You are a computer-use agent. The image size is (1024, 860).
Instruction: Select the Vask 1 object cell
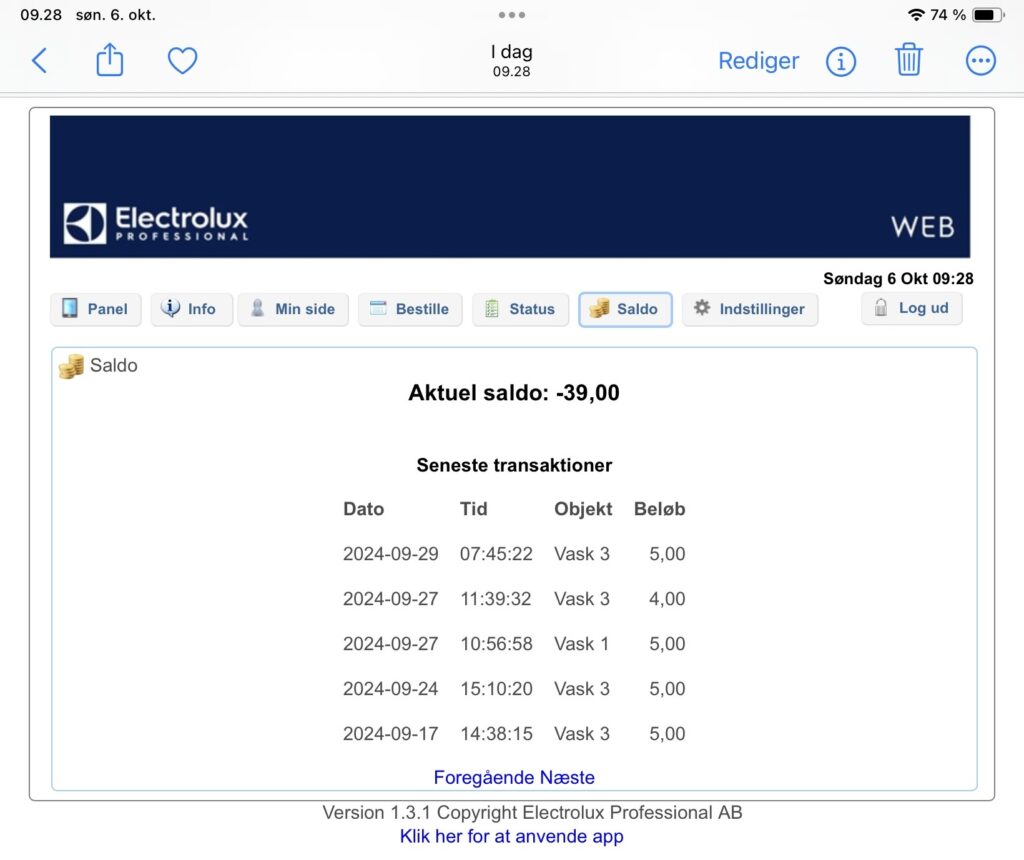[582, 644]
